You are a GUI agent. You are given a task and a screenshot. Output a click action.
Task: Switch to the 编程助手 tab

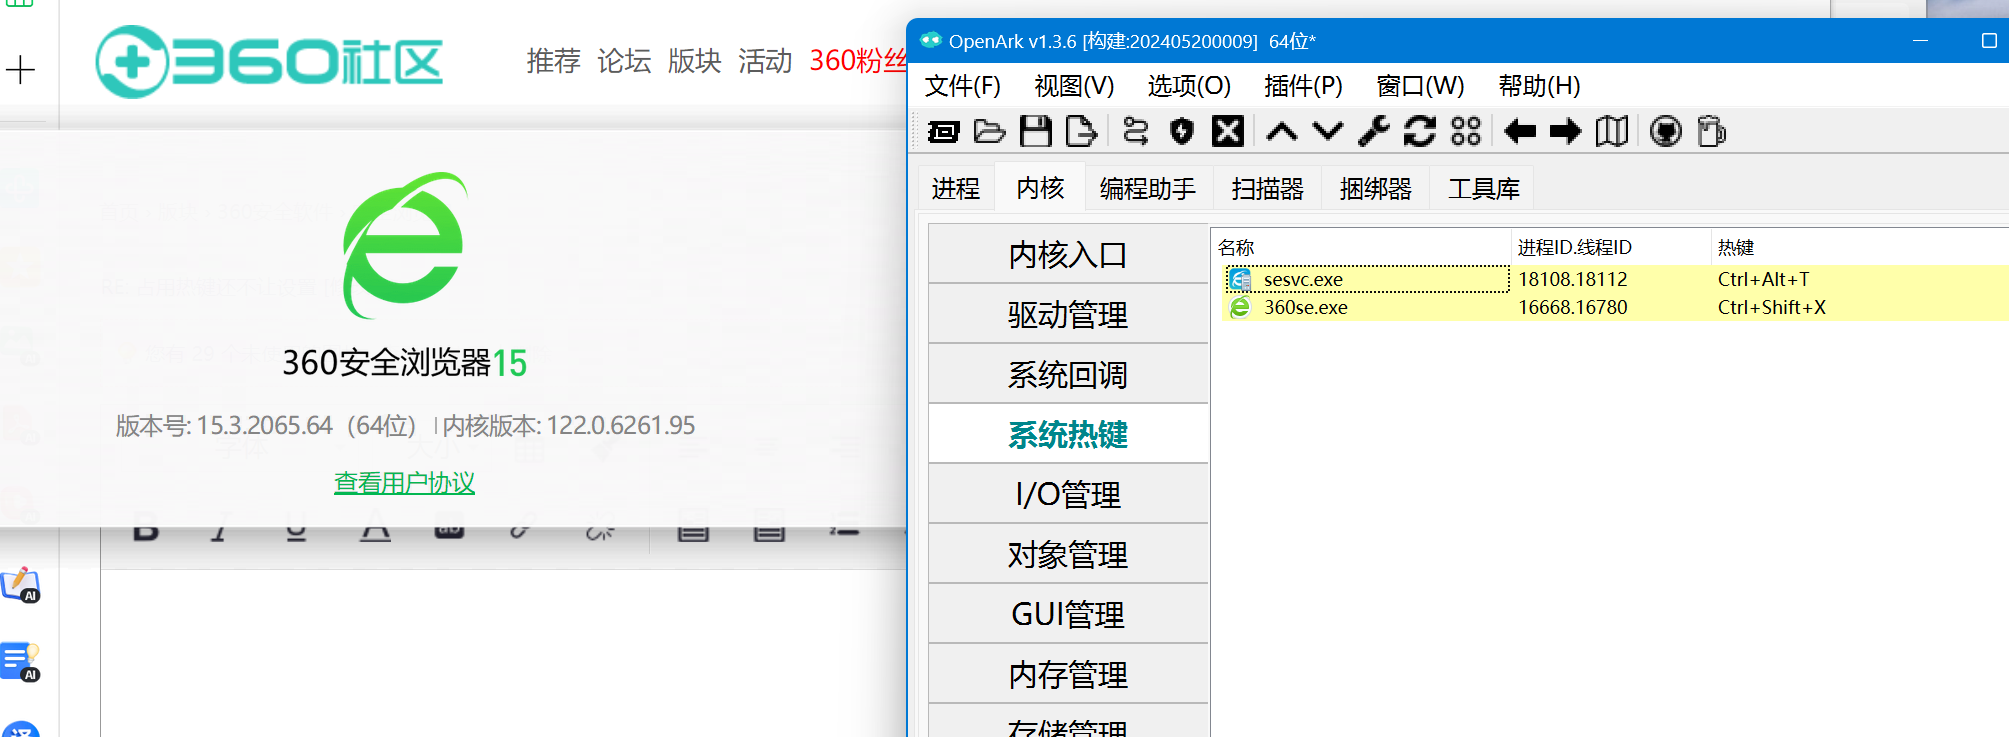tap(1148, 188)
